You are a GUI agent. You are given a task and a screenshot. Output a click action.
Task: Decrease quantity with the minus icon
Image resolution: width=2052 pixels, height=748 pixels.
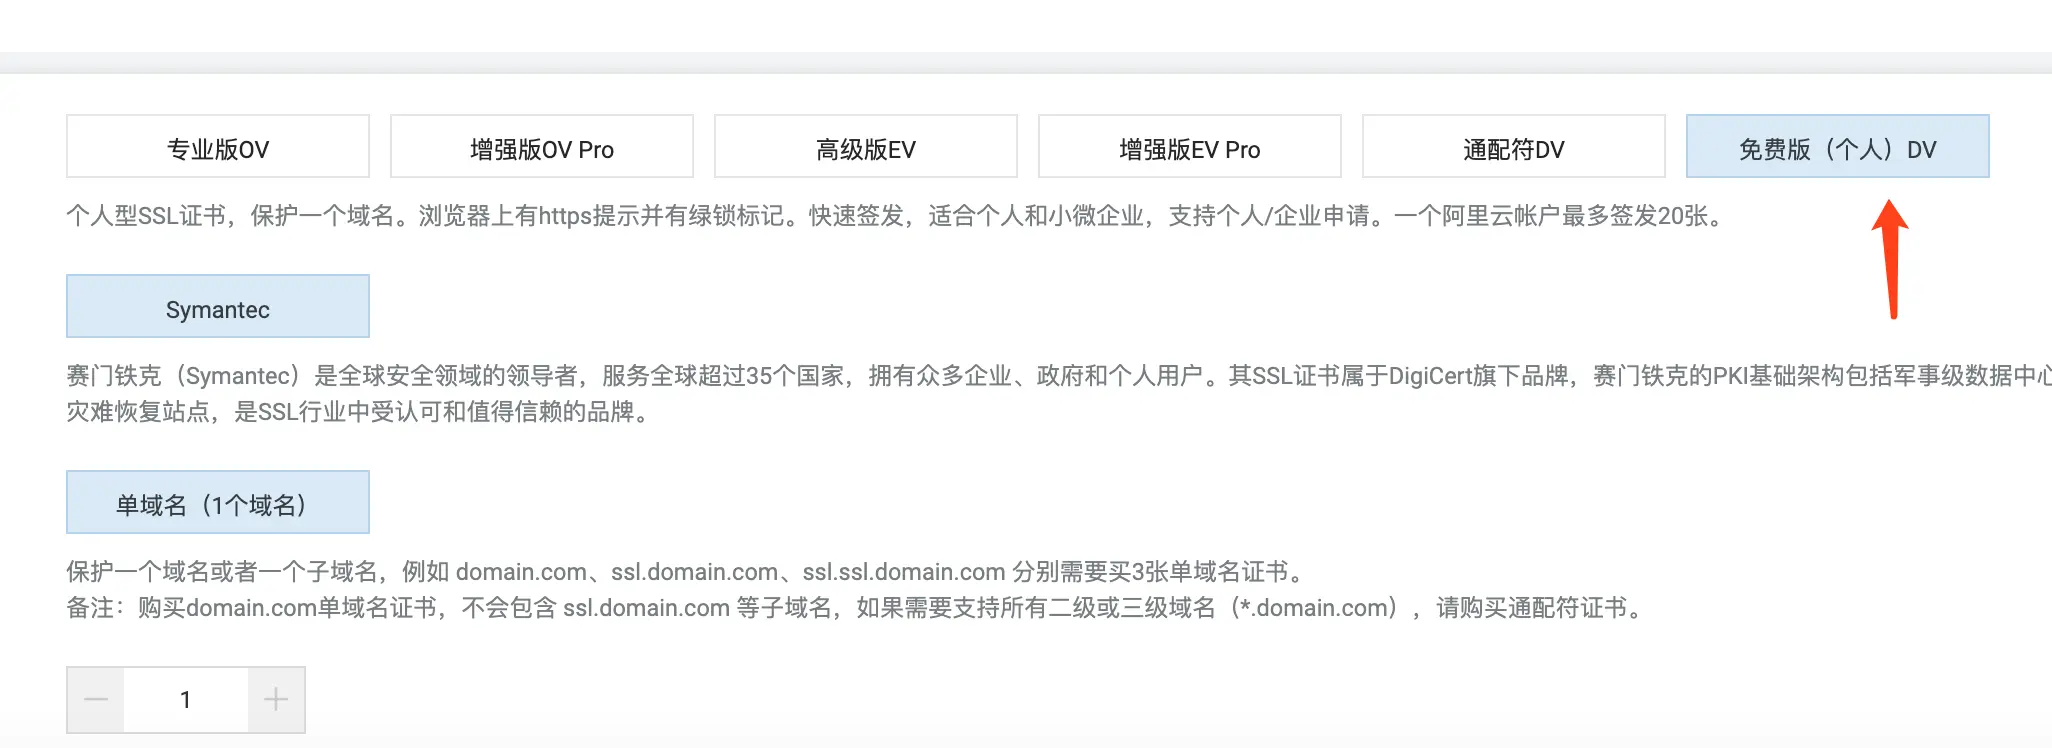coord(96,700)
